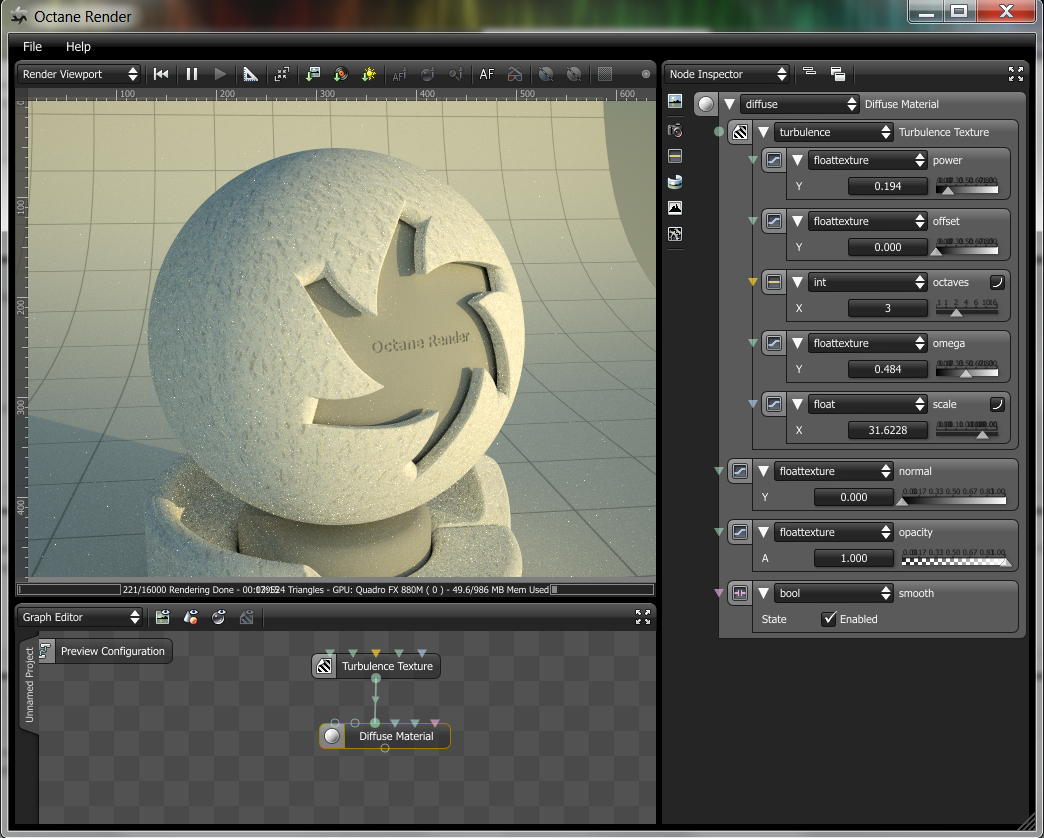Open the environment panorama sidebar icon
1044x838 pixels.
click(x=674, y=182)
